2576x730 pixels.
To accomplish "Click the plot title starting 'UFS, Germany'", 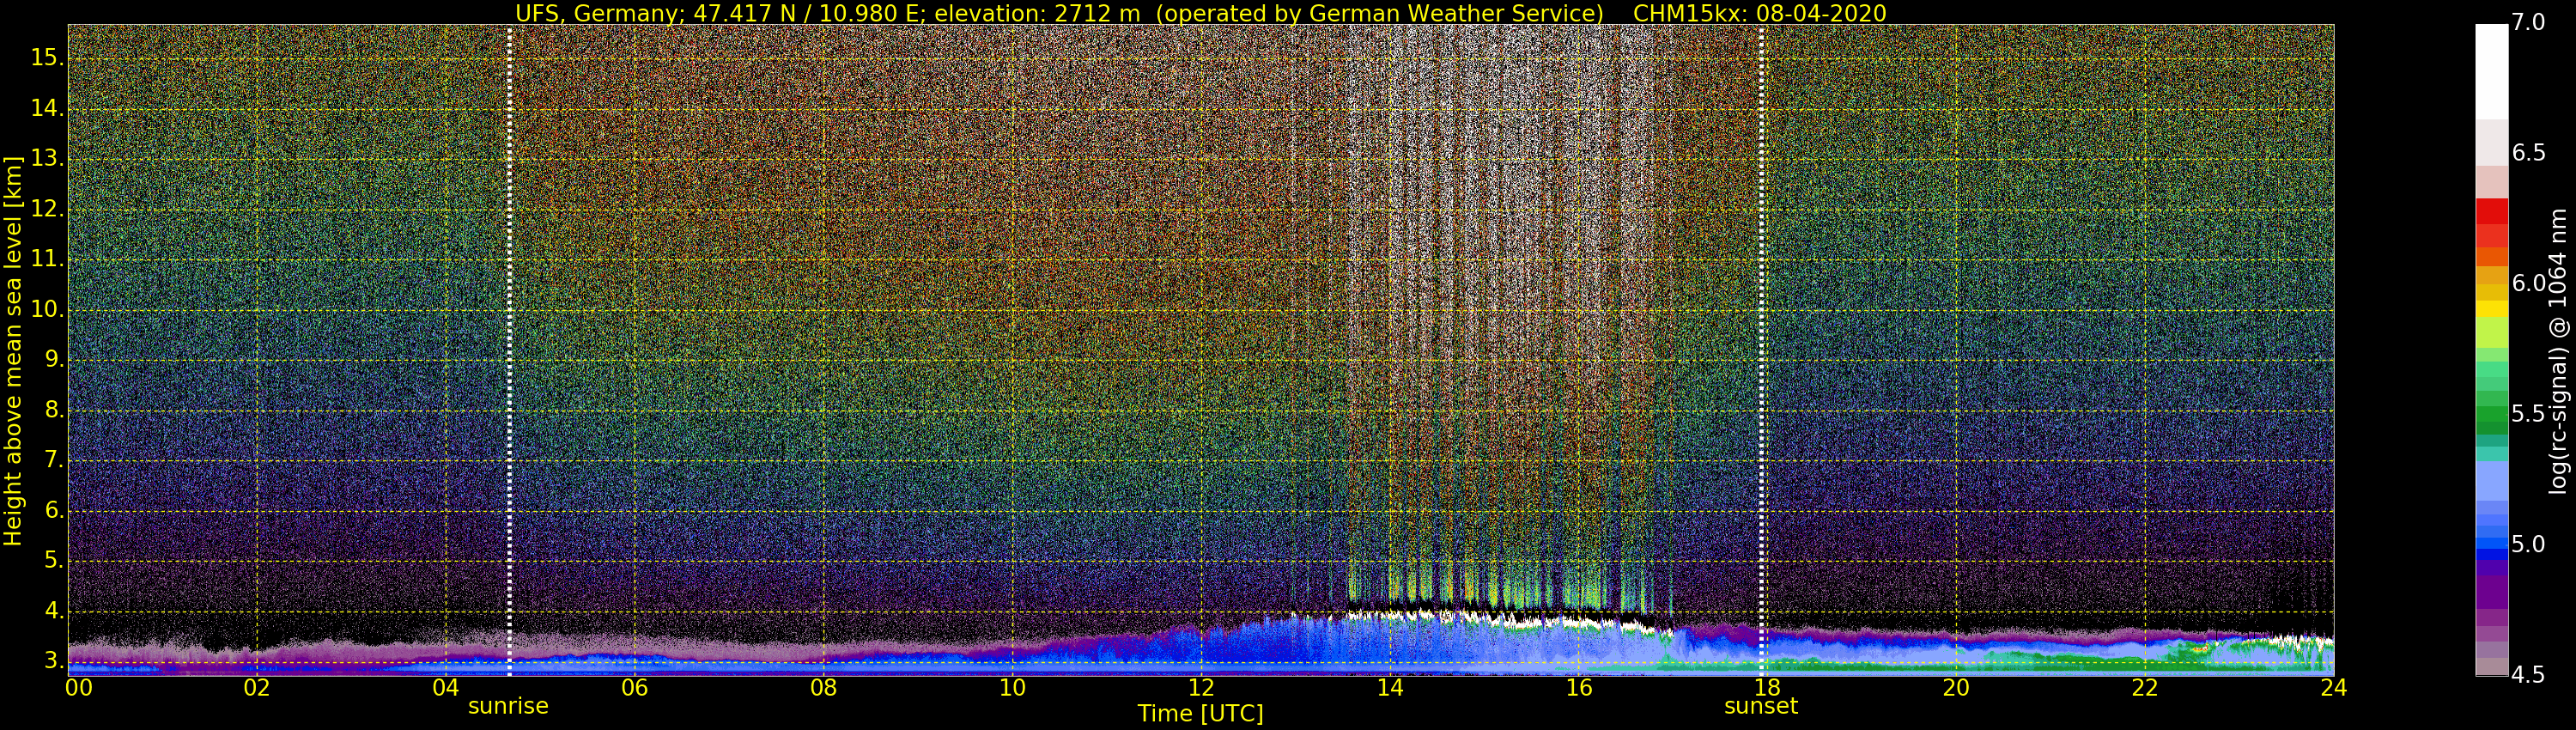I will (x=1200, y=13).
